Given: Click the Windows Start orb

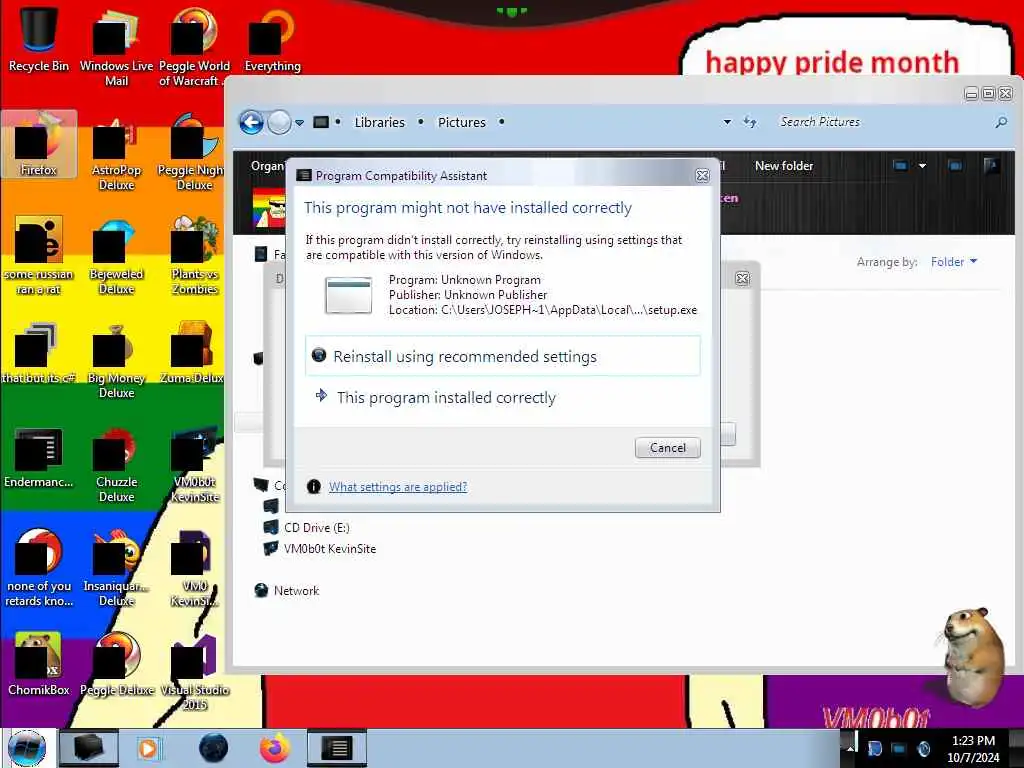Looking at the screenshot, I should click(27, 748).
